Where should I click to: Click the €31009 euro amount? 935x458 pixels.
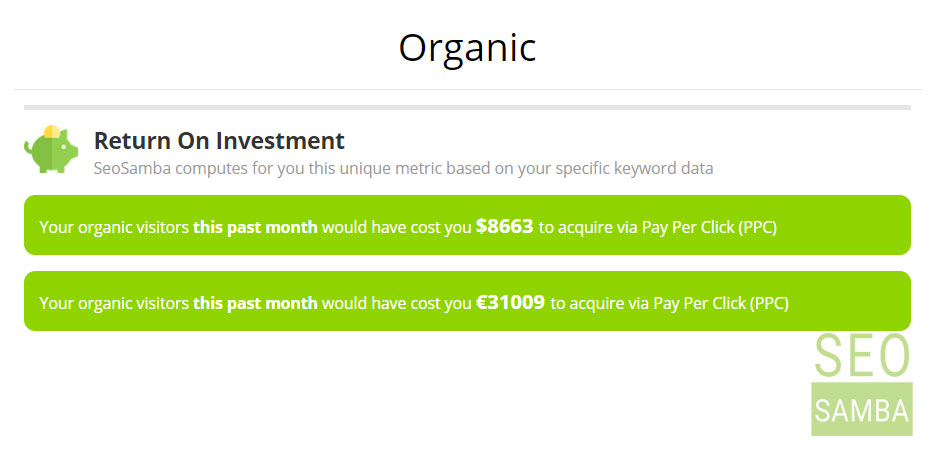[x=510, y=302]
